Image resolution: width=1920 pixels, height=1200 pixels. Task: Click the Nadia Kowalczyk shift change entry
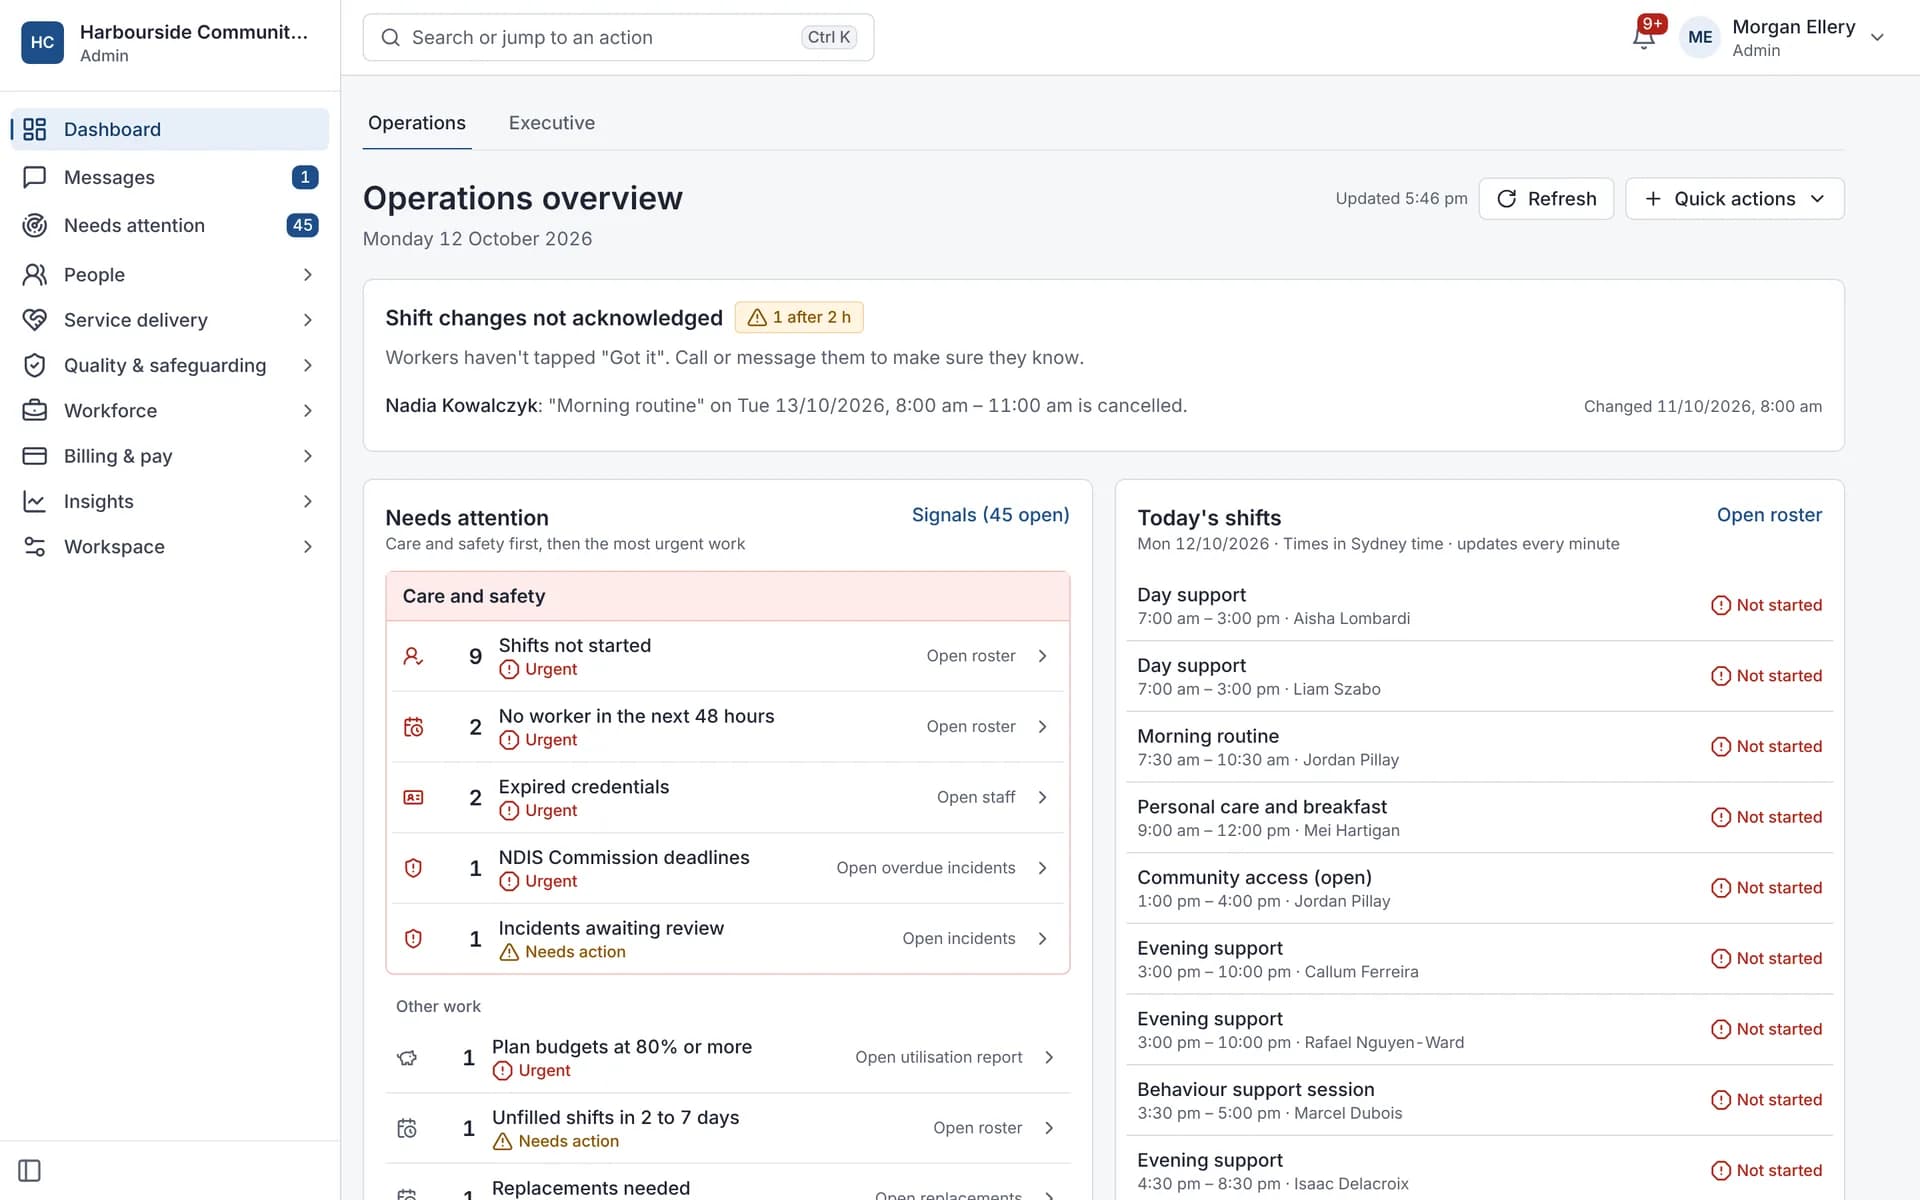1103,406
